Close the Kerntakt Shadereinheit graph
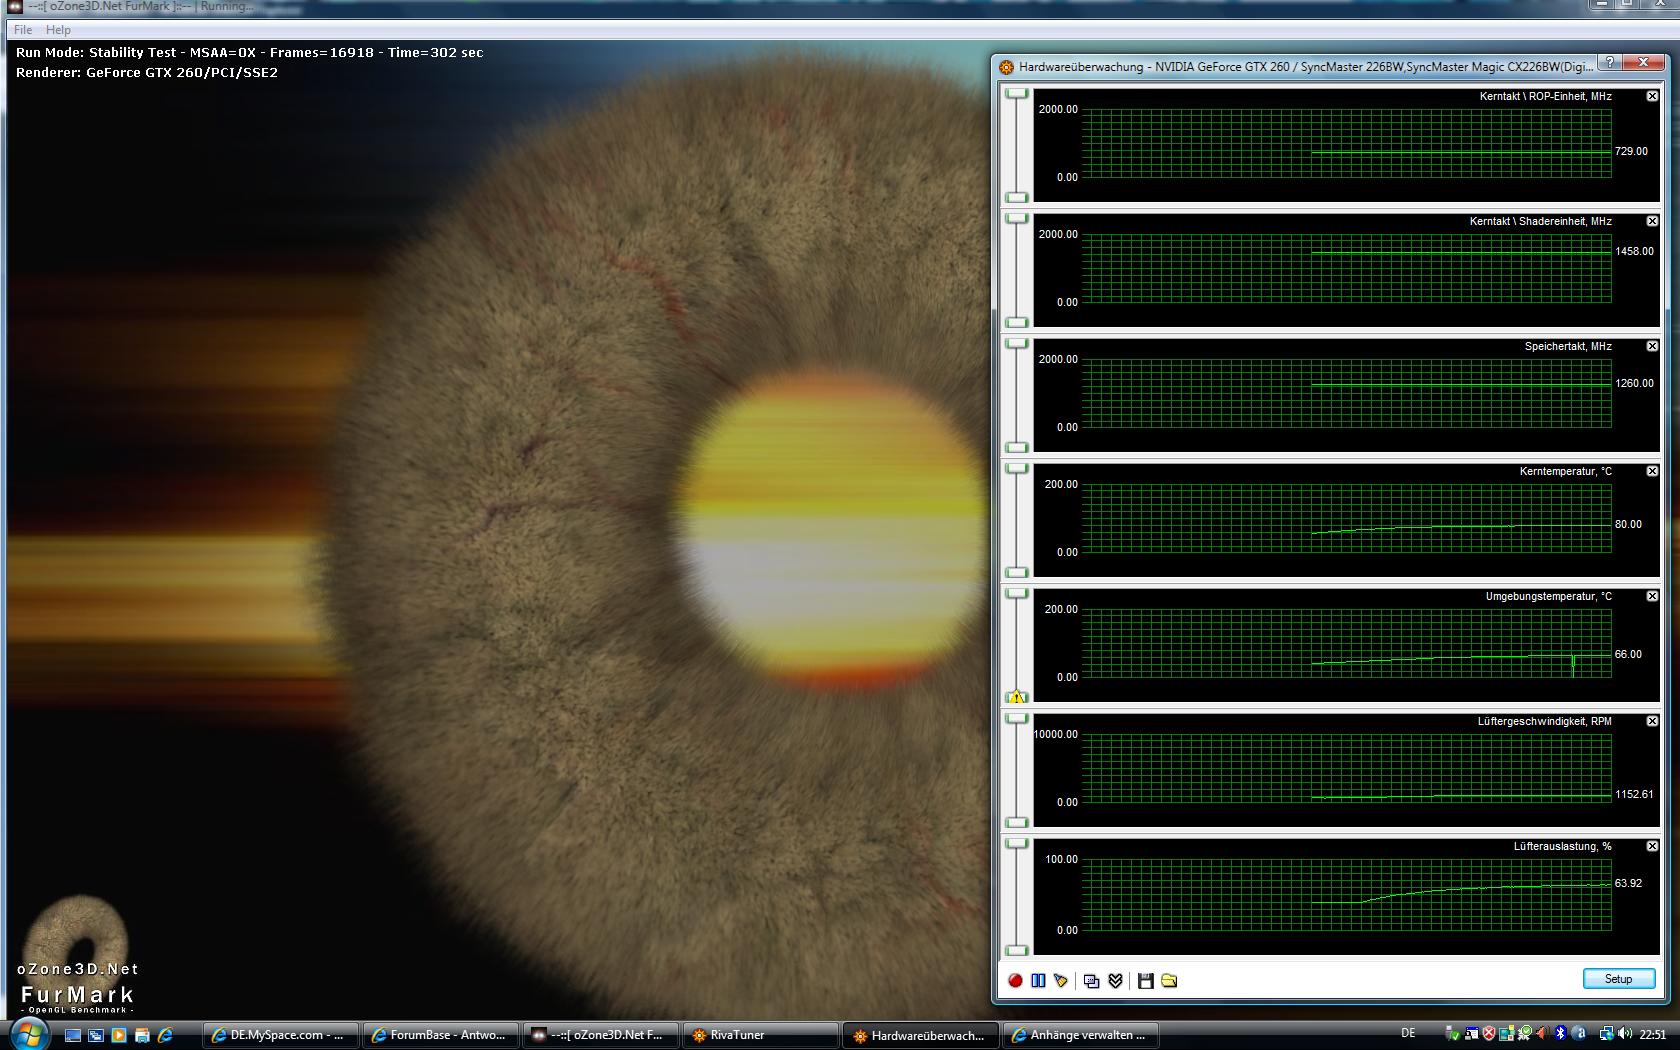This screenshot has width=1680, height=1050. pyautogui.click(x=1652, y=221)
